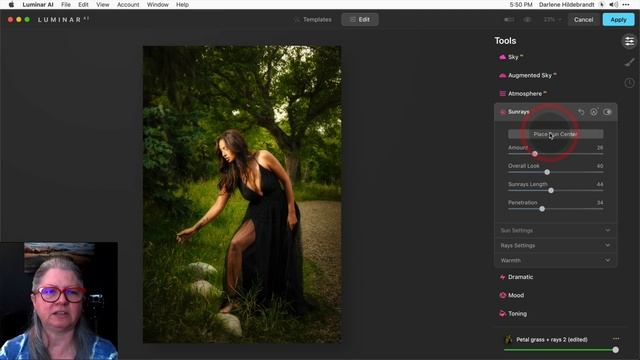Toggle Sunrays tool visibility
This screenshot has height=360, width=640.
pyautogui.click(x=607, y=112)
